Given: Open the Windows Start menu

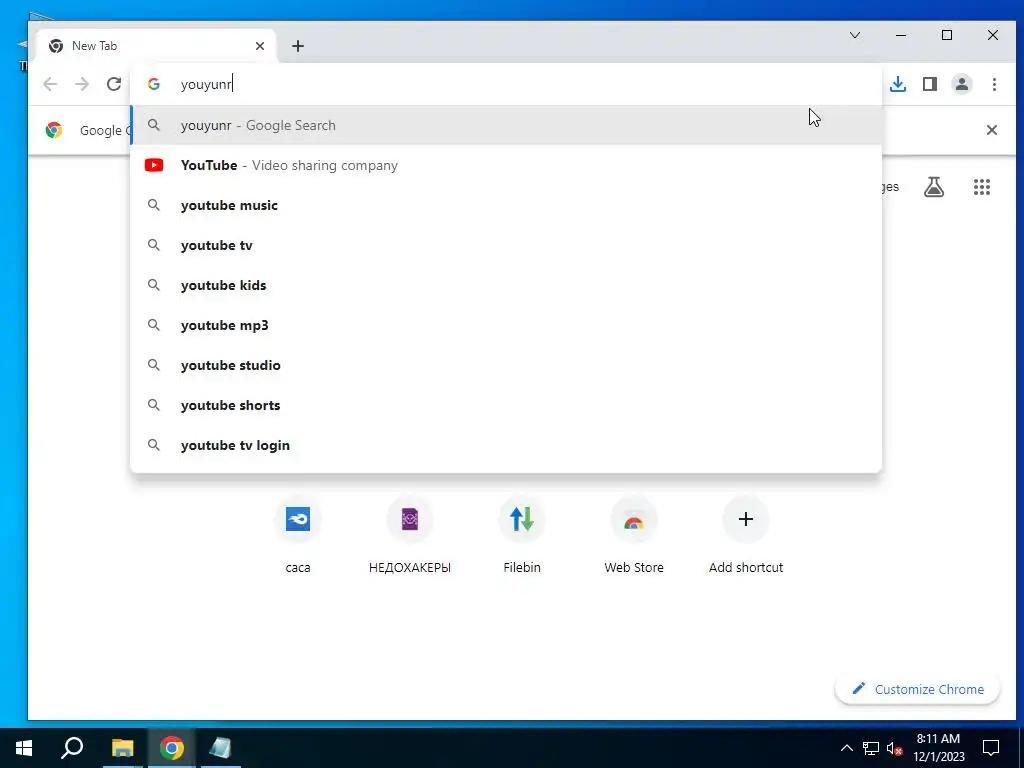Looking at the screenshot, I should tap(24, 748).
